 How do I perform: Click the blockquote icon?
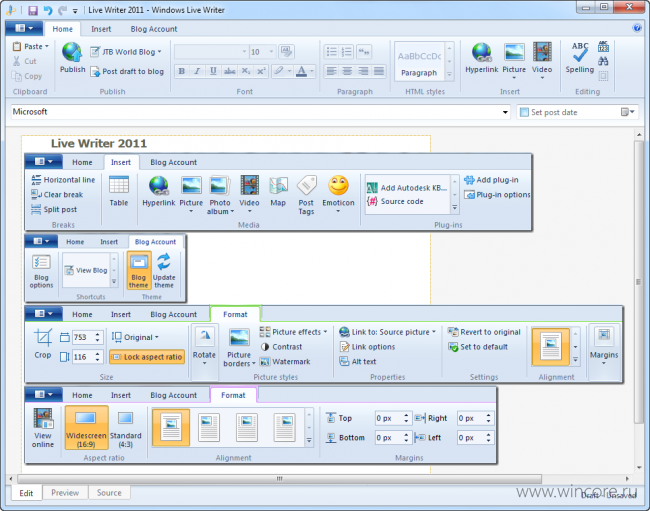[x=364, y=52]
